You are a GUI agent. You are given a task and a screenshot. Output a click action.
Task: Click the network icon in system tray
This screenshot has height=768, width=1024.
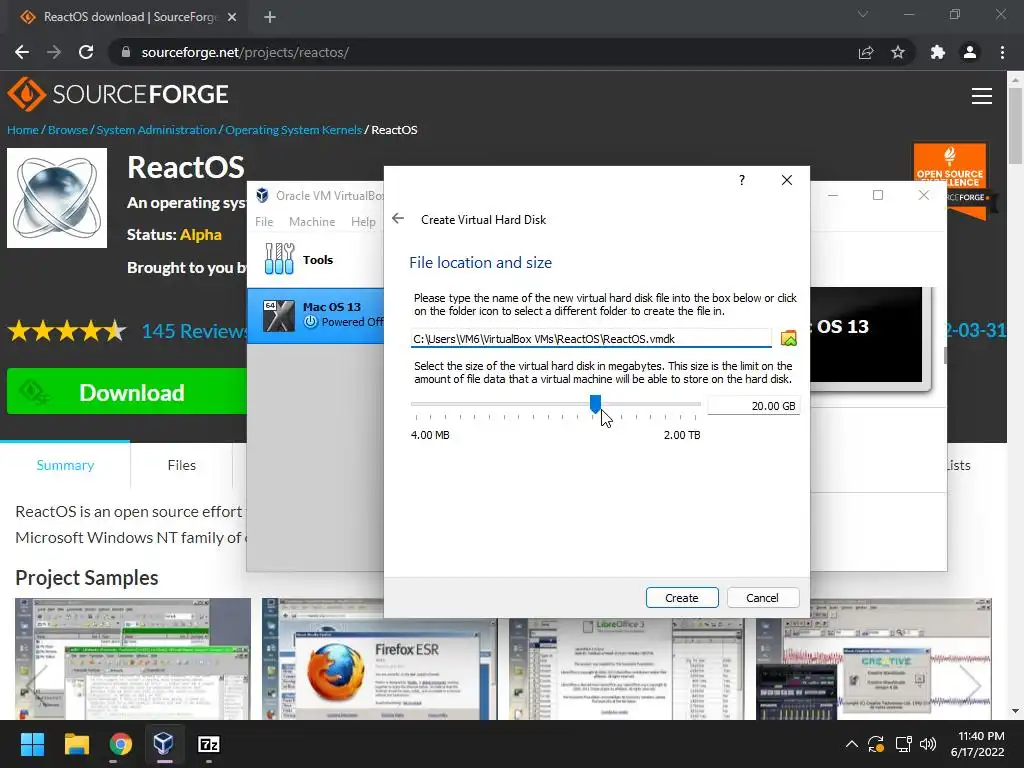pyautogui.click(x=903, y=744)
